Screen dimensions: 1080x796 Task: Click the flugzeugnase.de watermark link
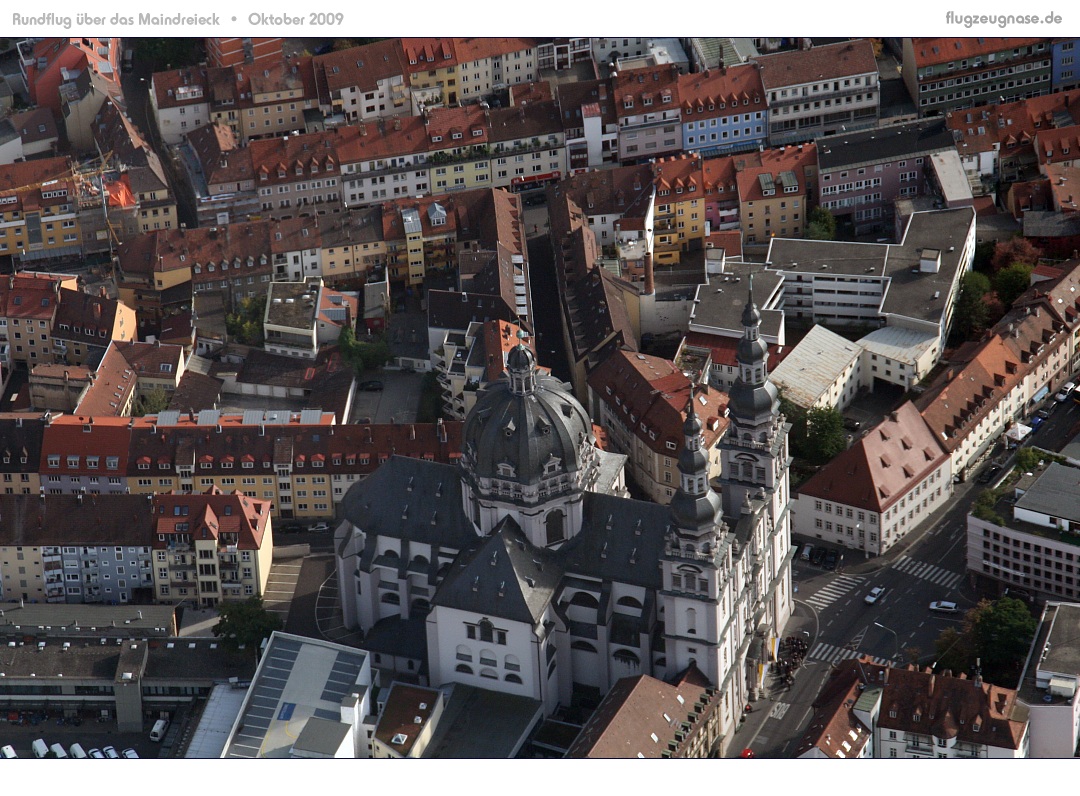coord(1003,19)
